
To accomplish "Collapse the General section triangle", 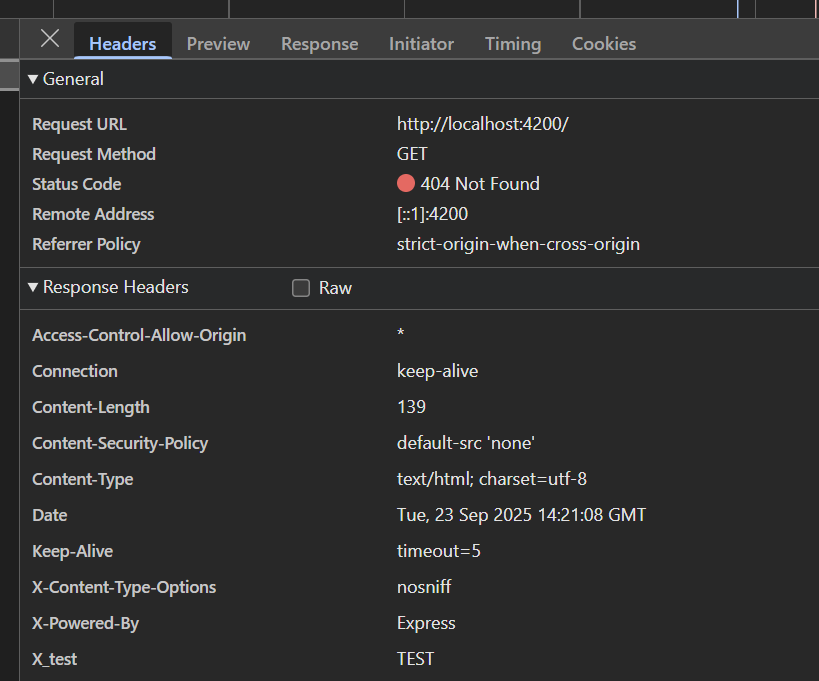I will 33,79.
